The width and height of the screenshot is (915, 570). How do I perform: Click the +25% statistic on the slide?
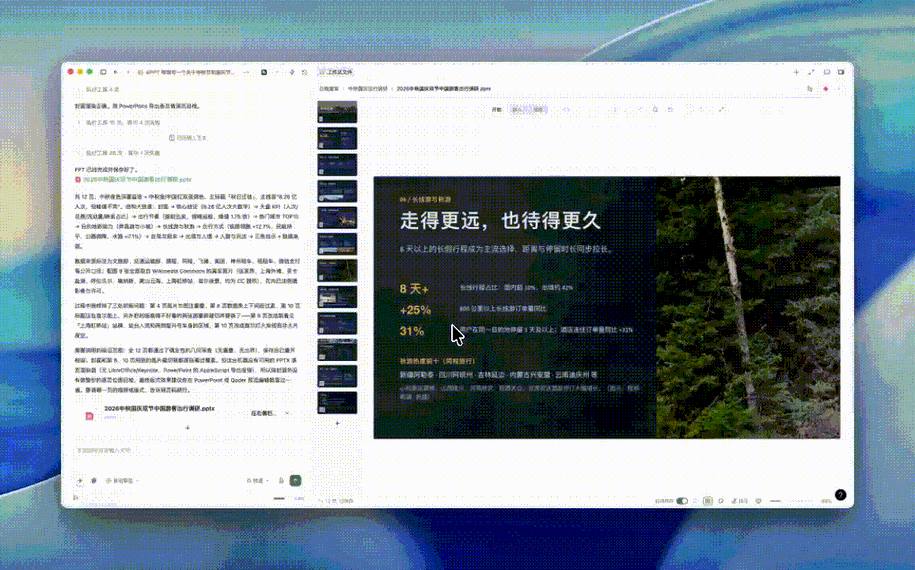pyautogui.click(x=415, y=310)
